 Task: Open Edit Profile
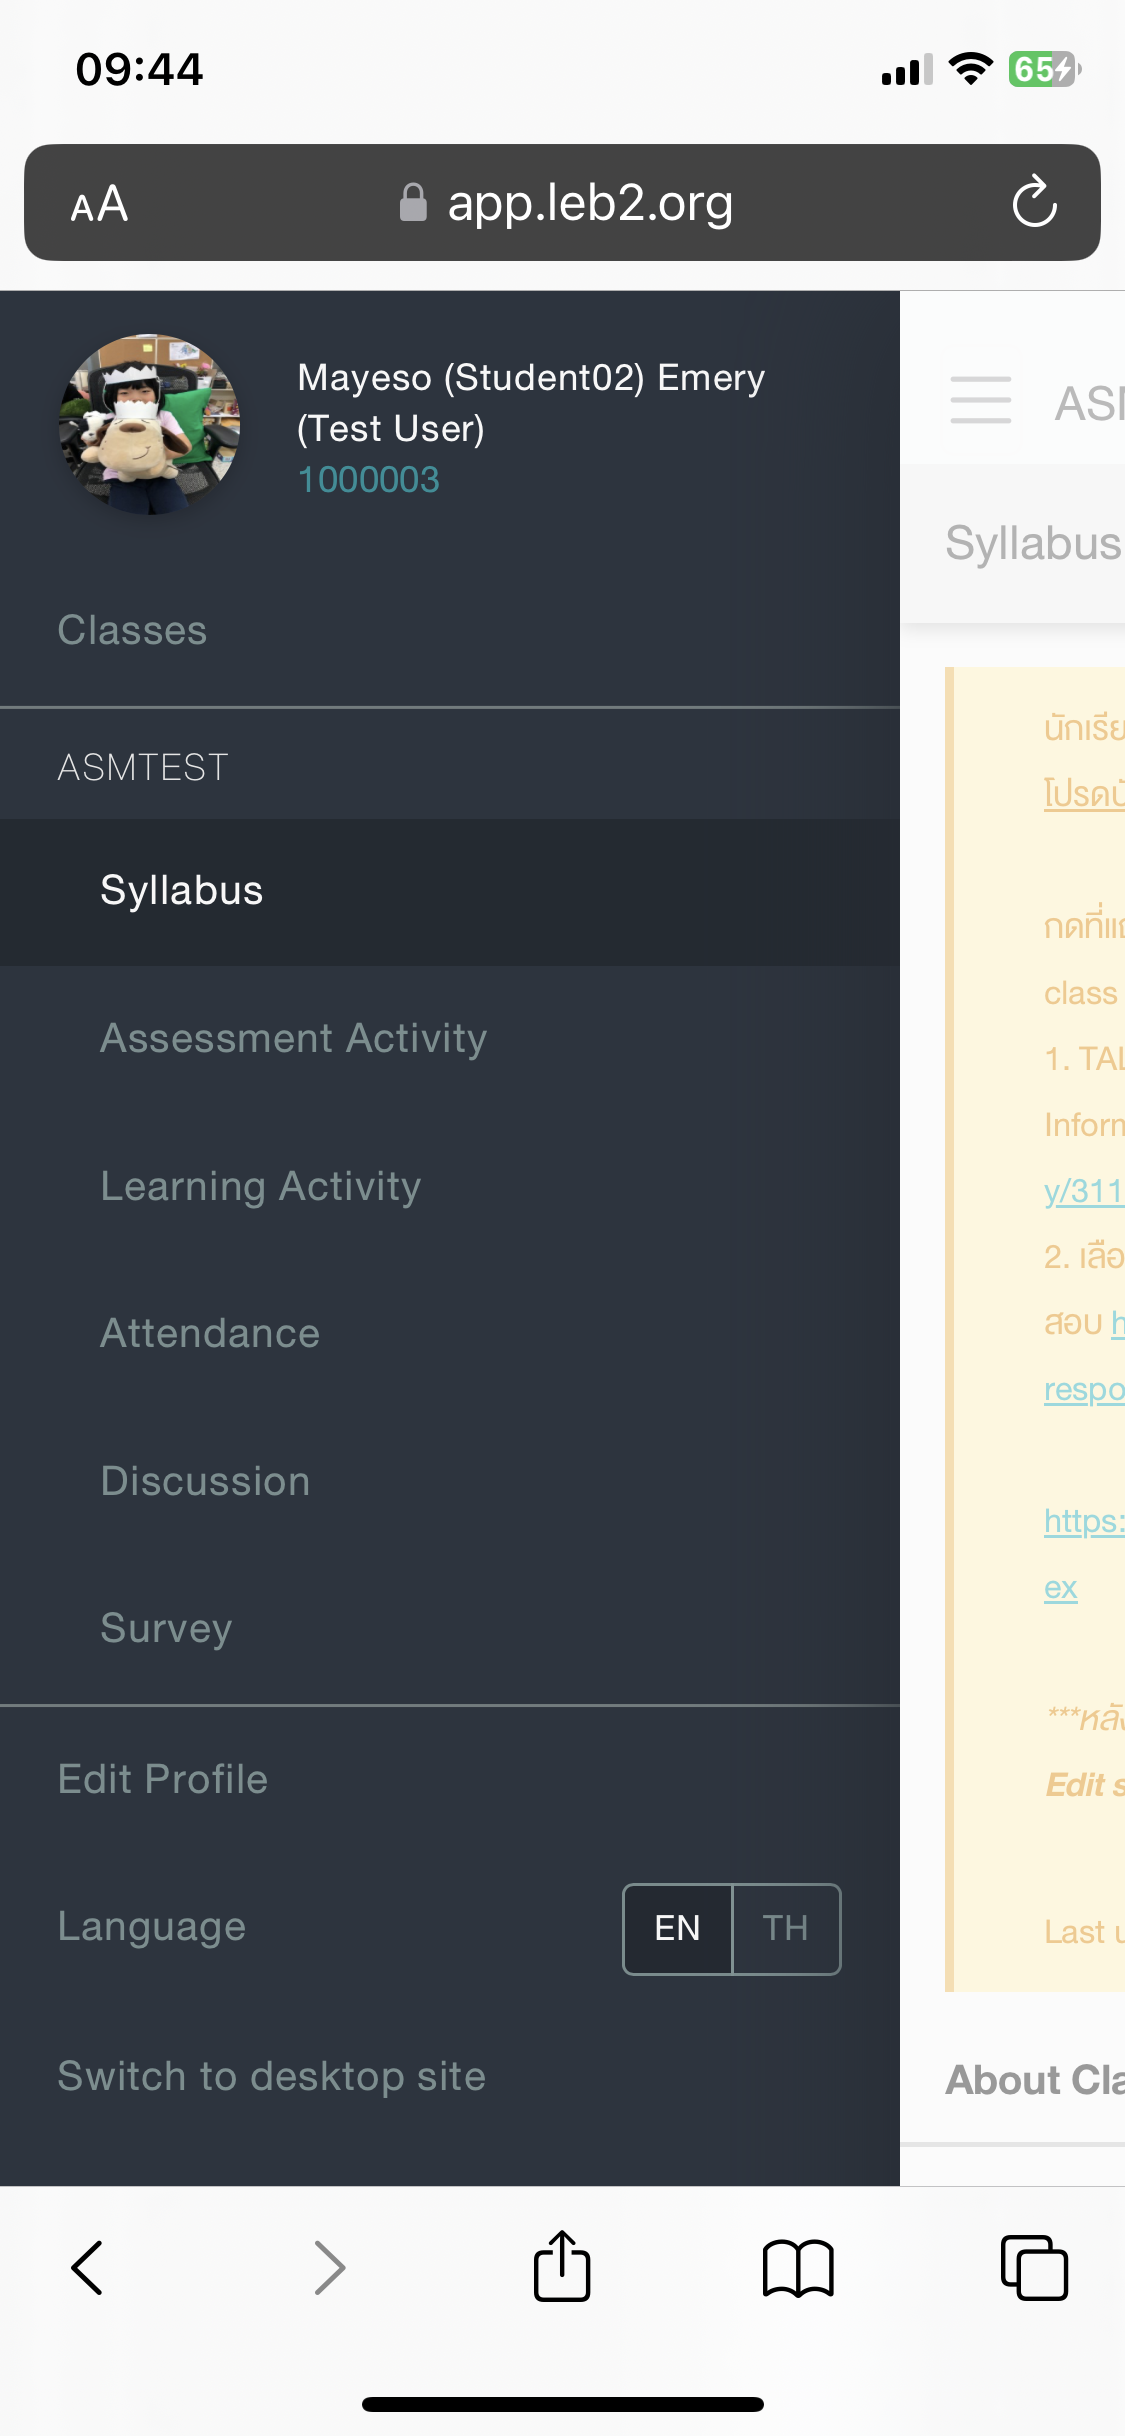[450, 1780]
